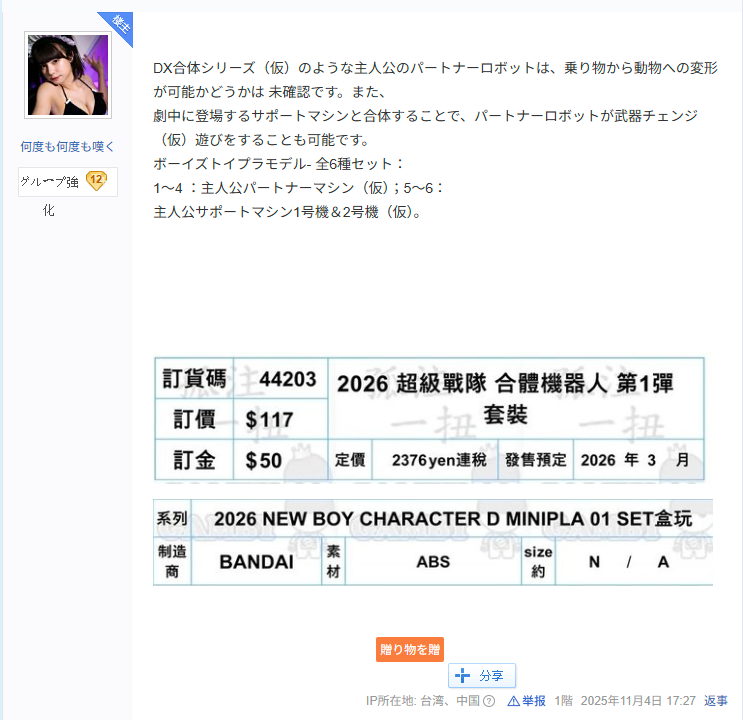Click the グループ強化 member title label

point(49,182)
